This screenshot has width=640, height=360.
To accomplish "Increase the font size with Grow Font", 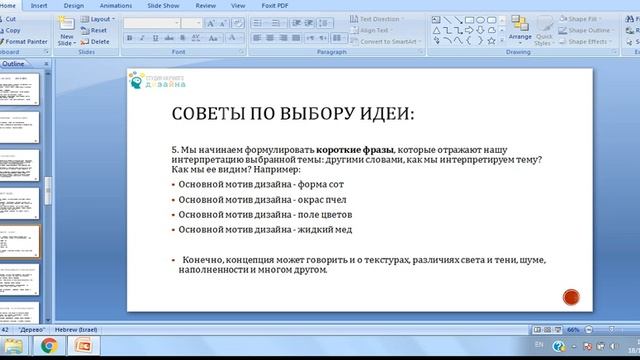I will (211, 23).
